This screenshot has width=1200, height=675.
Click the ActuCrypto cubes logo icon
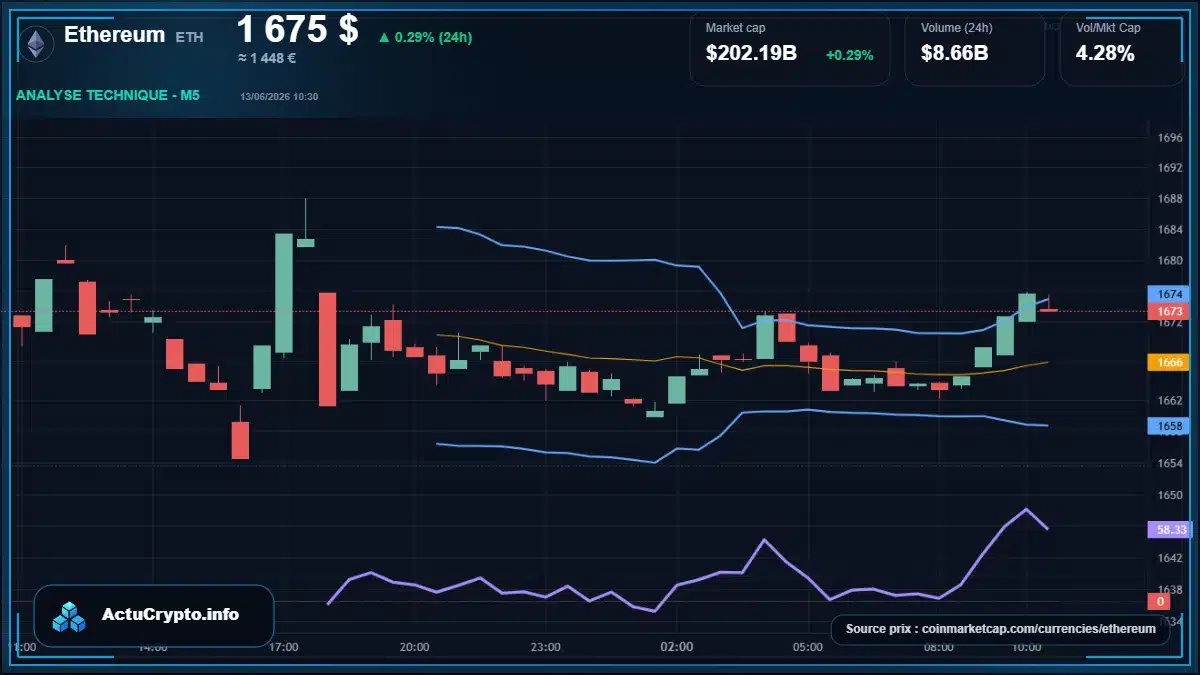click(70, 616)
